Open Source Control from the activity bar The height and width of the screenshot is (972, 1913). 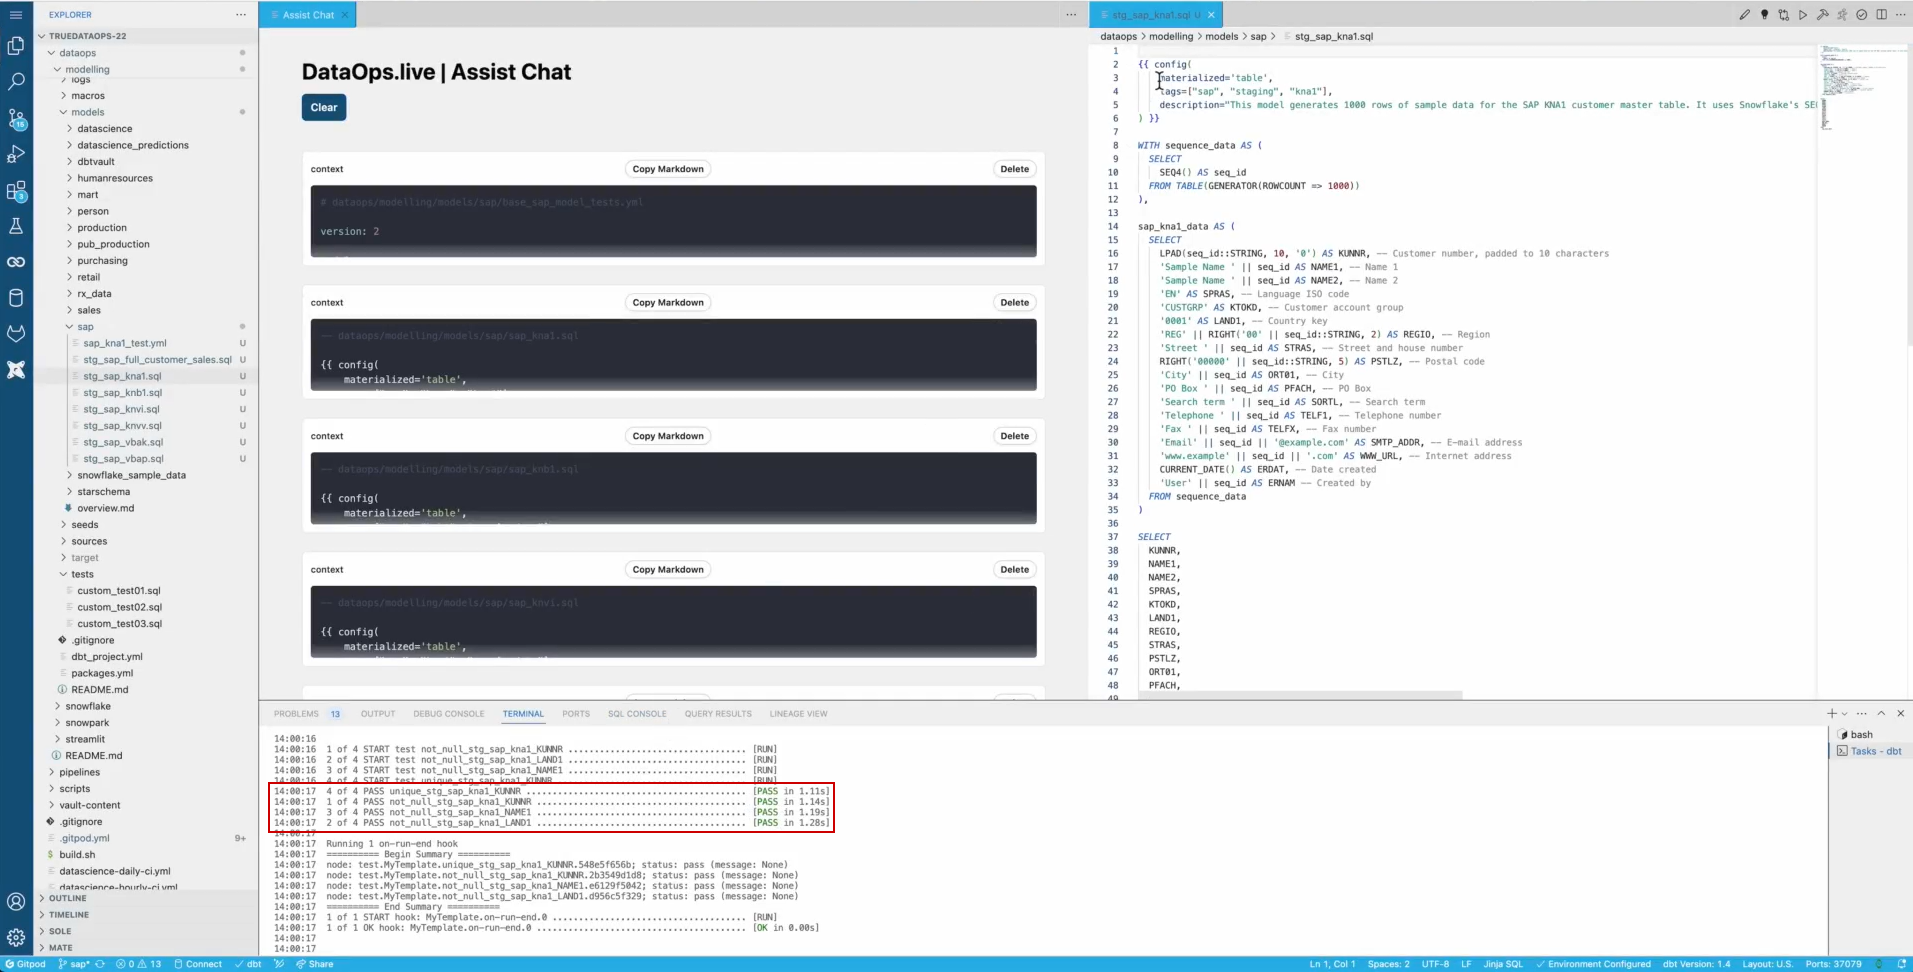point(16,118)
